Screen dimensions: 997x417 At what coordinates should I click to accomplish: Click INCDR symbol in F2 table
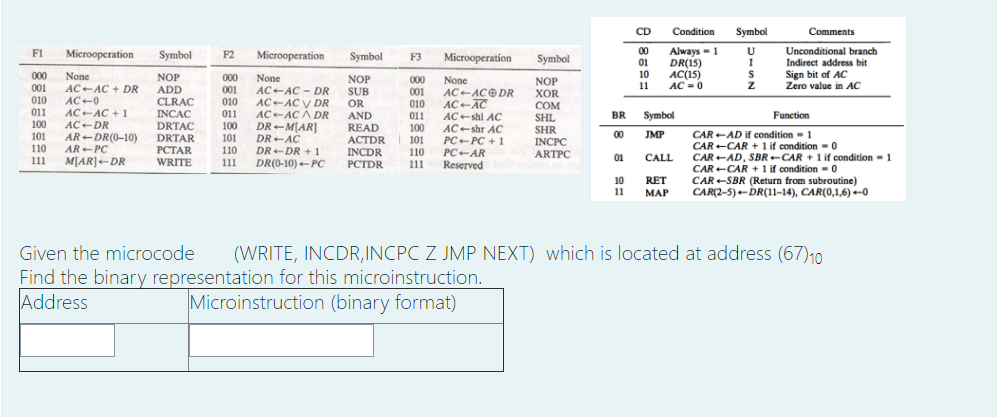[x=365, y=153]
